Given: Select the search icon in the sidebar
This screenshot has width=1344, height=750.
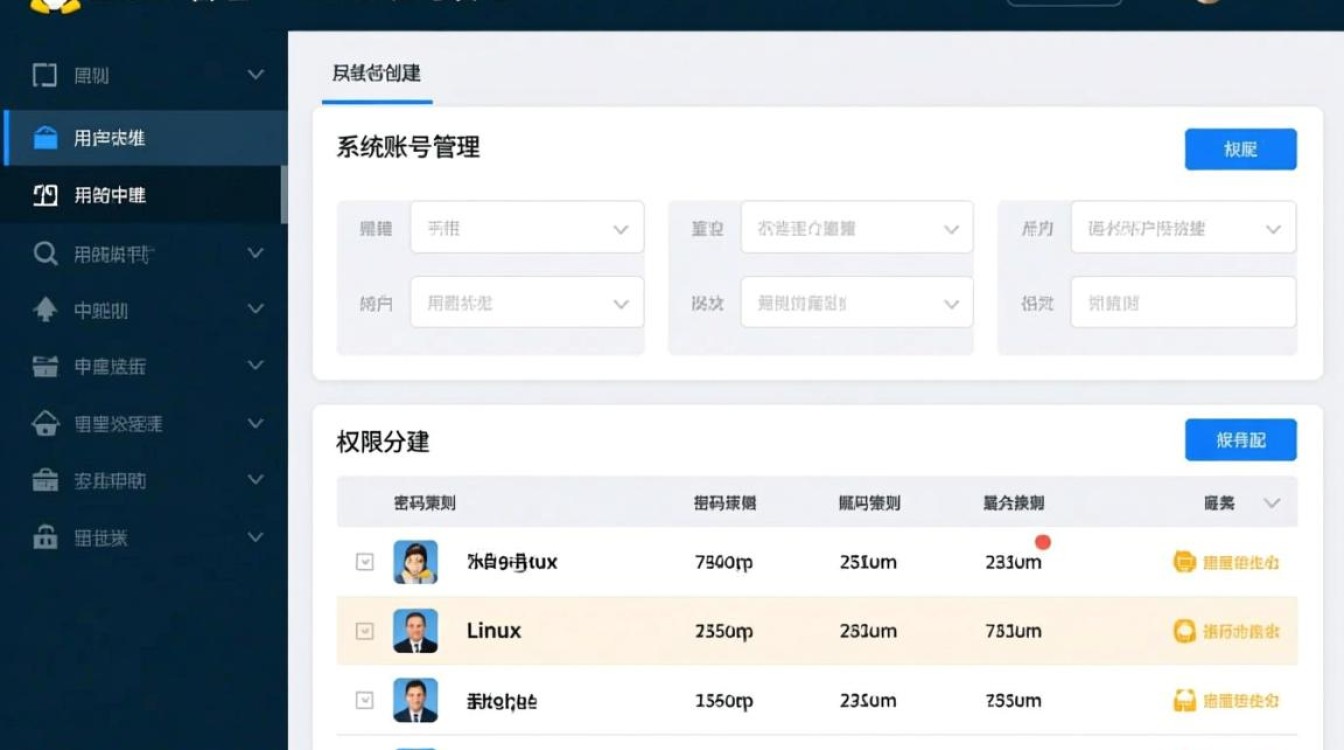Looking at the screenshot, I should [x=46, y=253].
